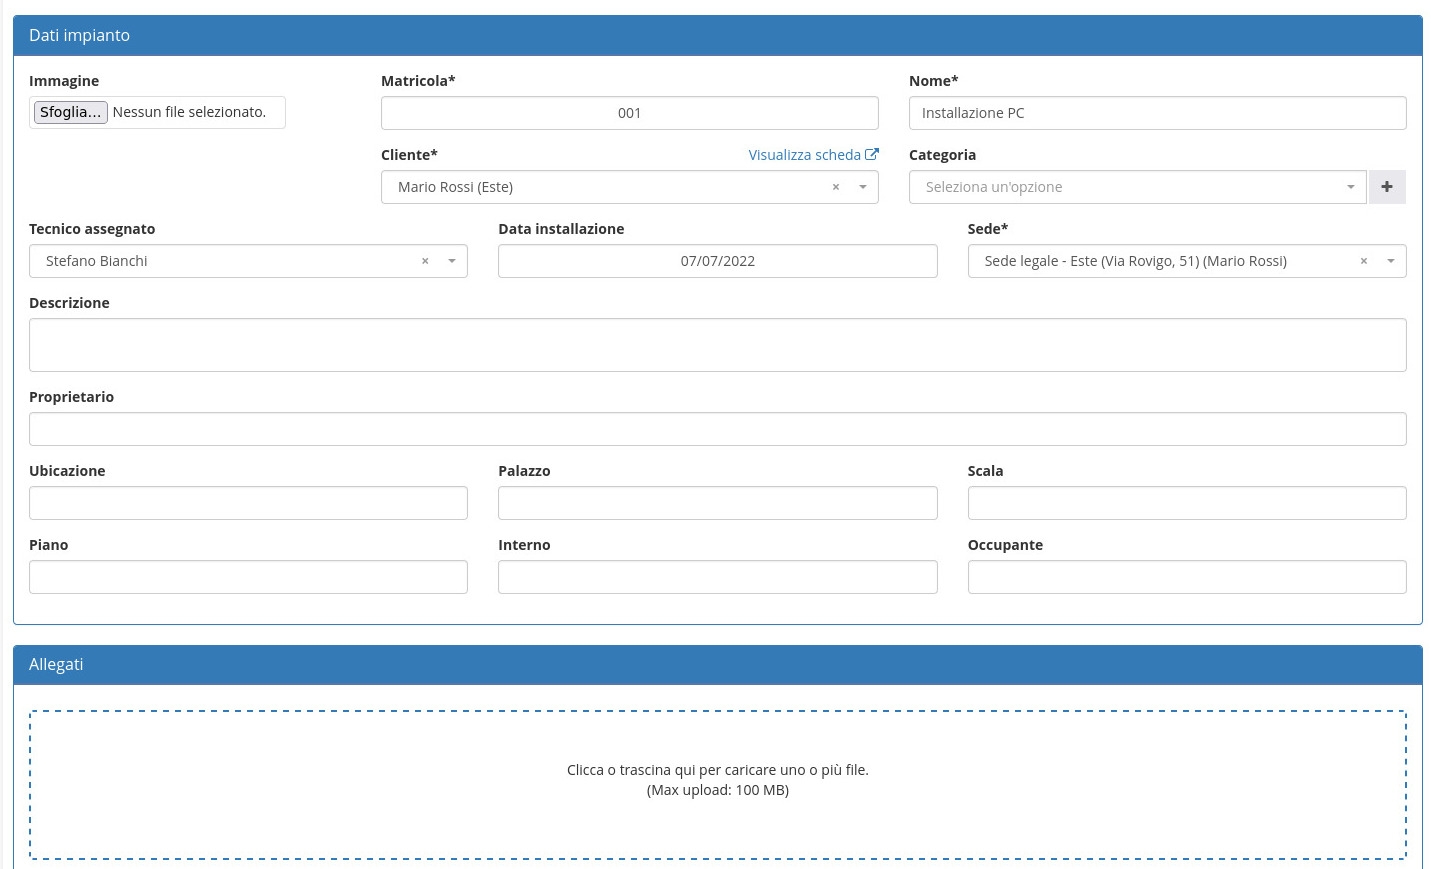This screenshot has width=1431, height=869.
Task: Focus the Proprietario input field
Action: pyautogui.click(x=717, y=429)
